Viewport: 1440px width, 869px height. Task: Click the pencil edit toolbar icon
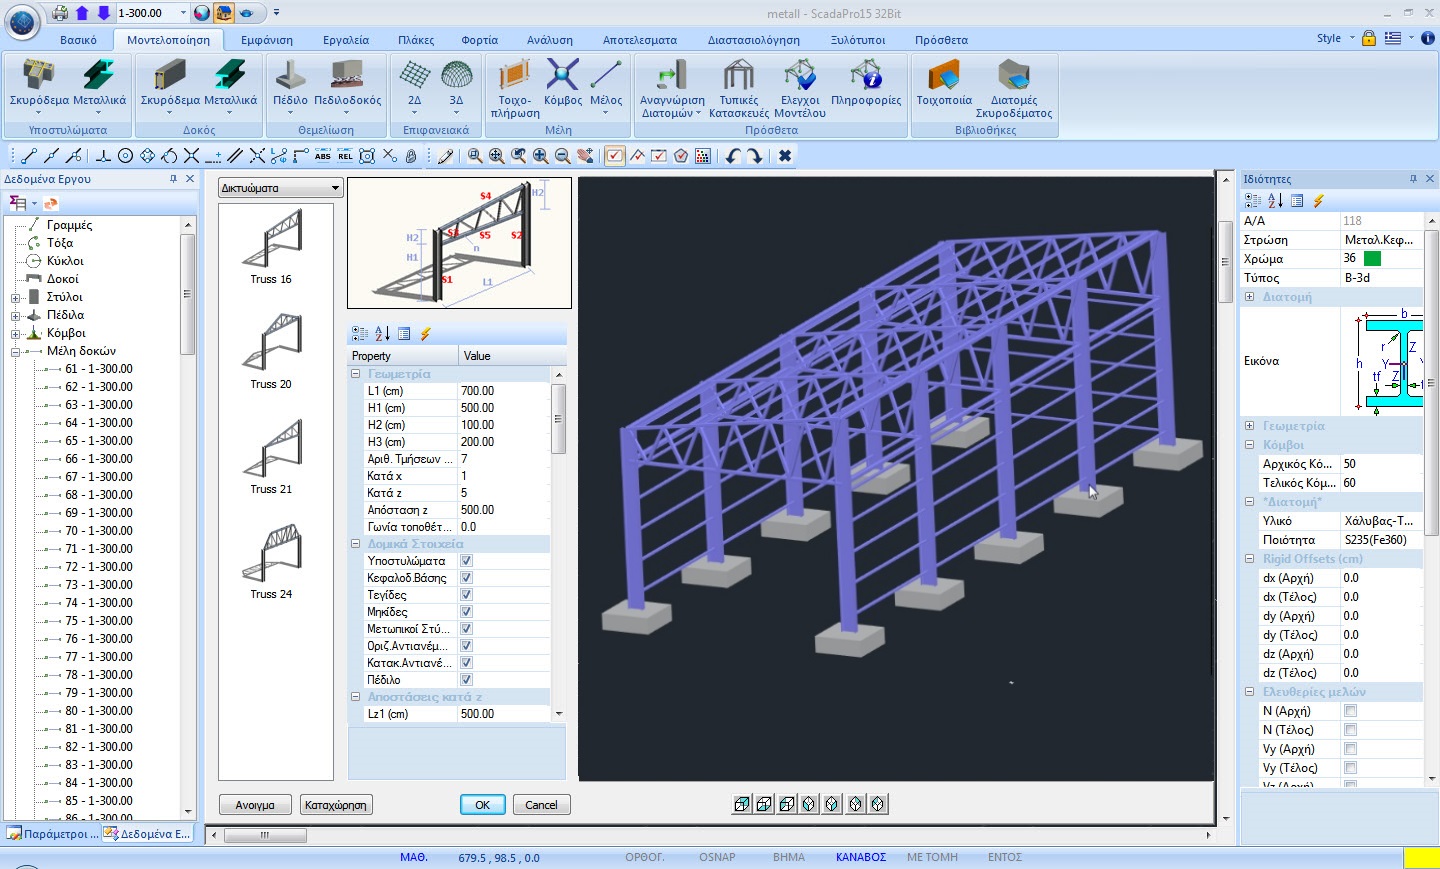(x=446, y=156)
